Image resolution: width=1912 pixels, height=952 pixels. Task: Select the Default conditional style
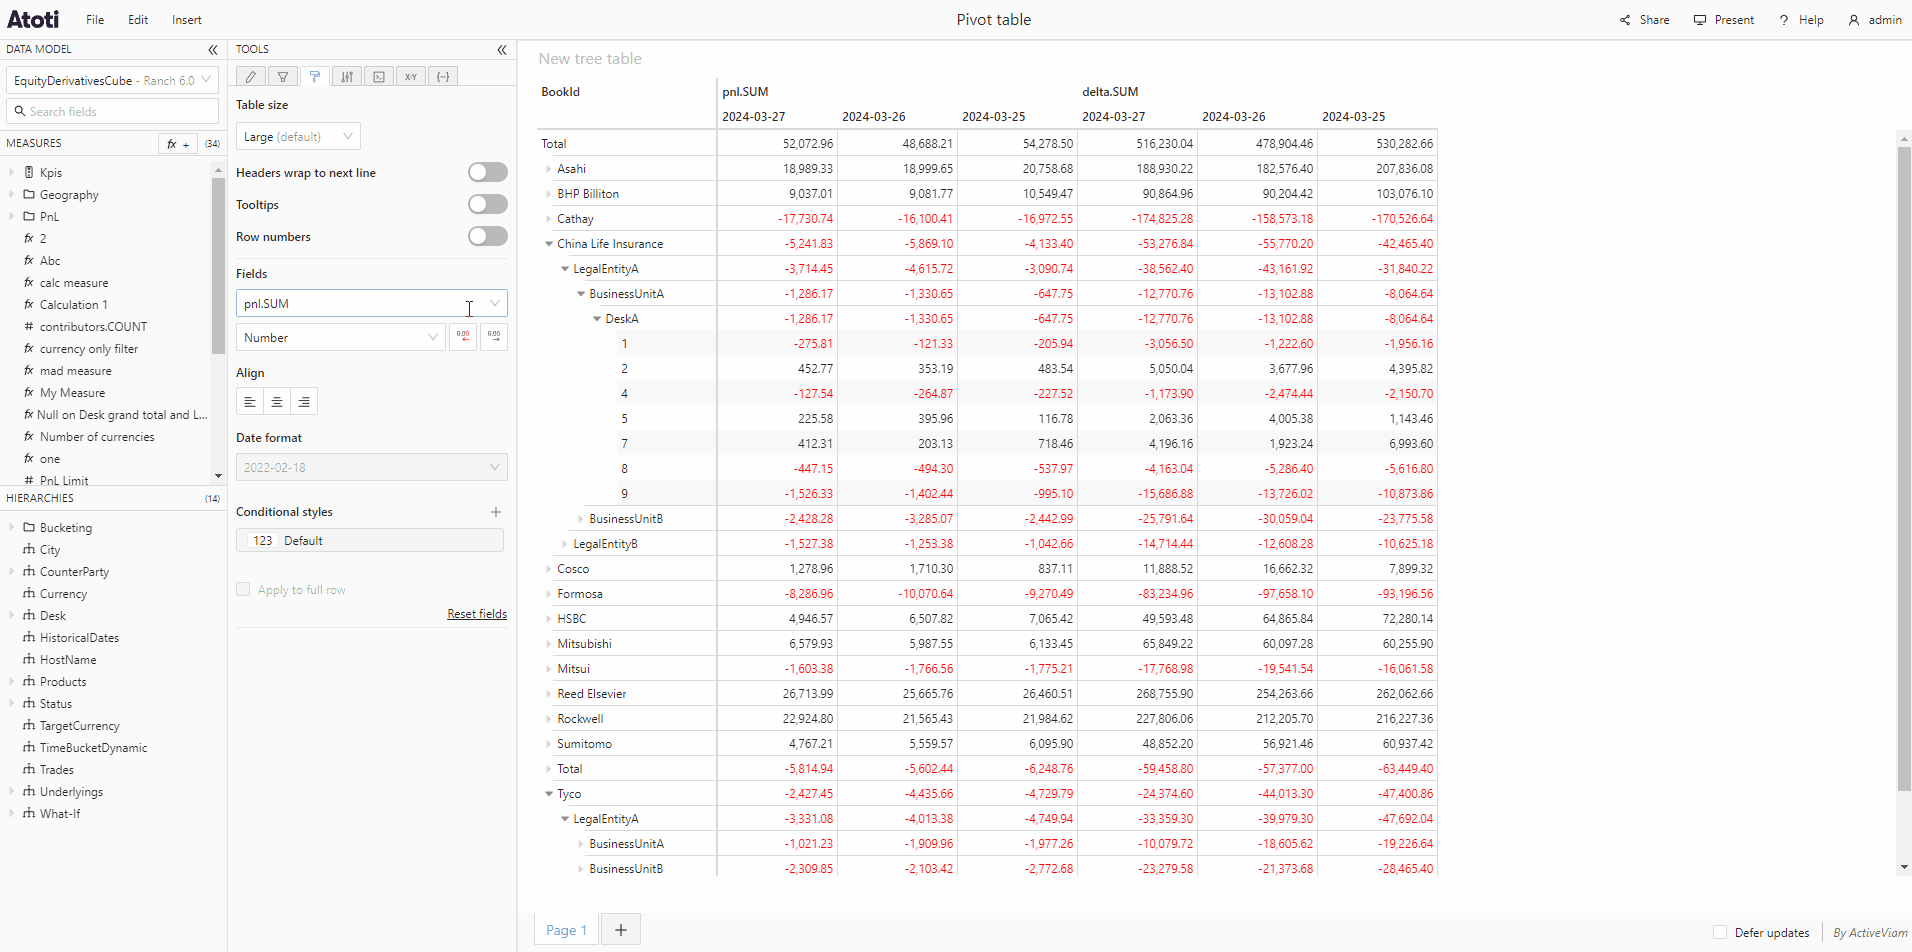(x=370, y=541)
